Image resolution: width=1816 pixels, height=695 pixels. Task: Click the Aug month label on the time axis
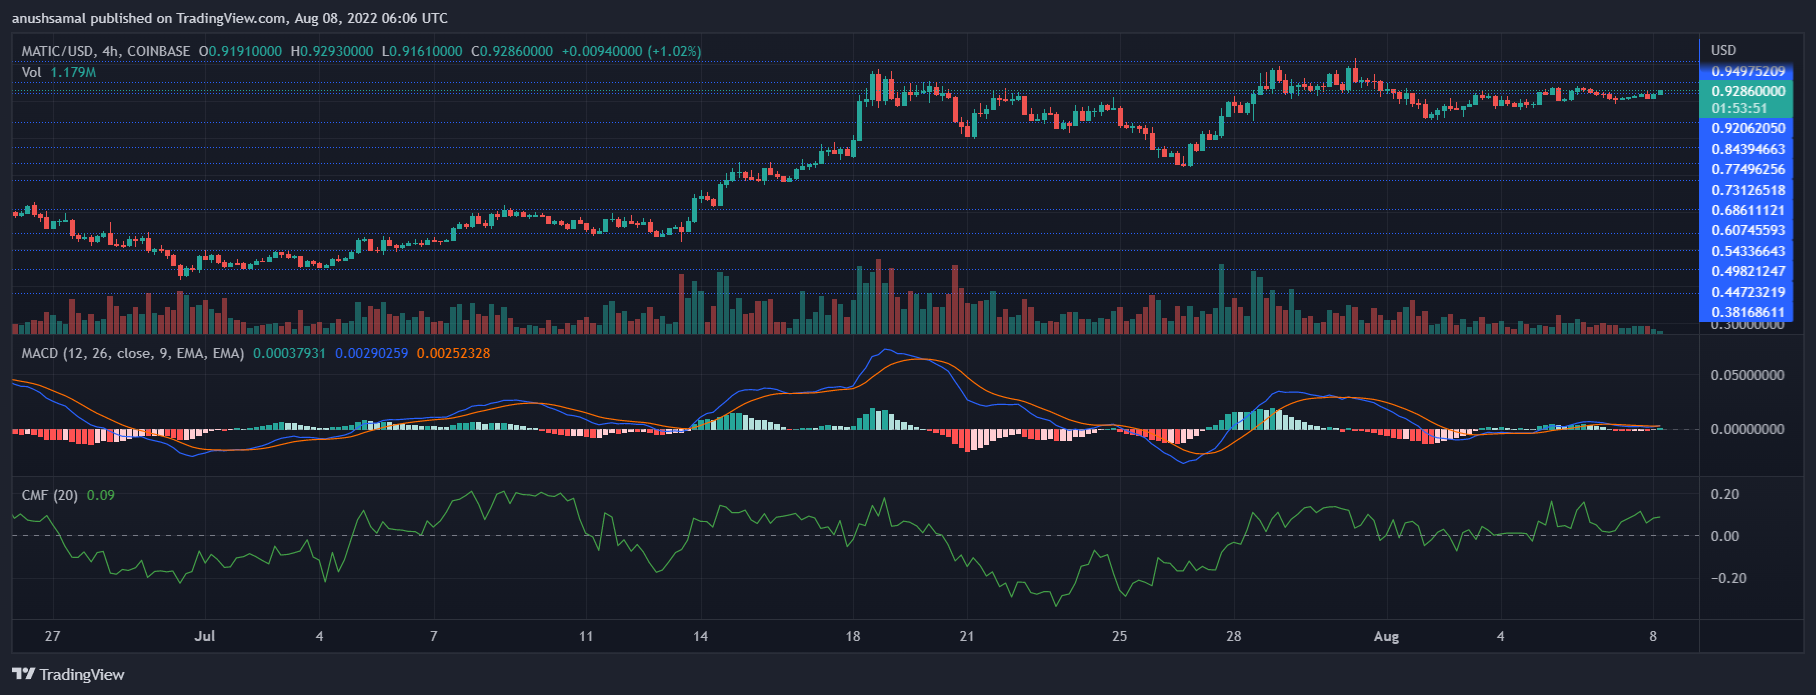point(1386,636)
